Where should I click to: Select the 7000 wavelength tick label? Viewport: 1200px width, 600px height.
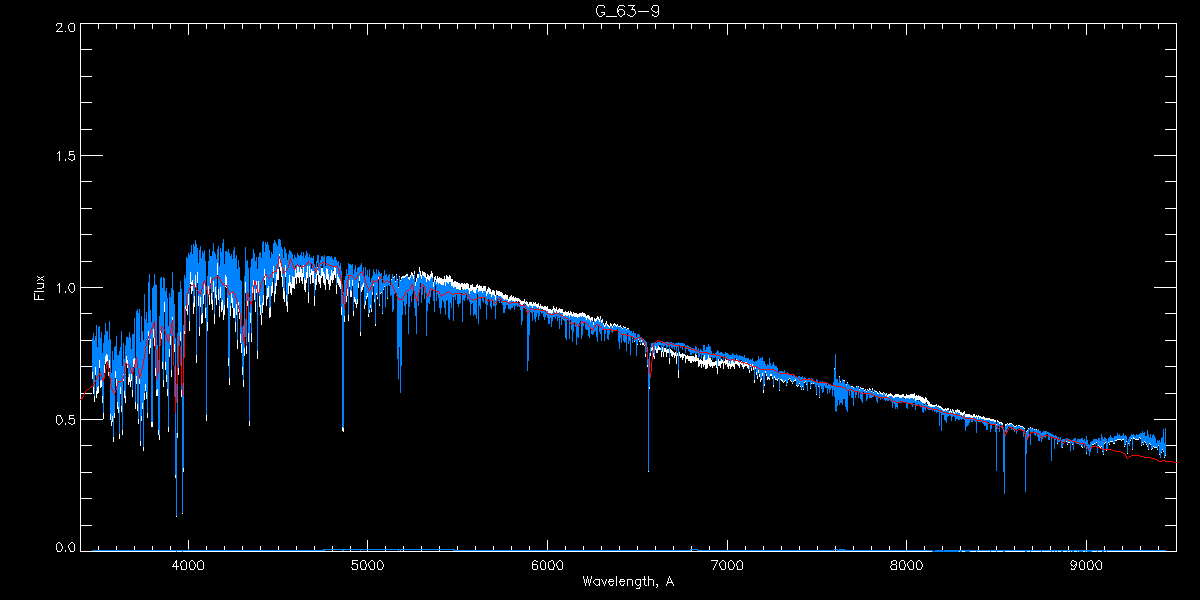727,566
